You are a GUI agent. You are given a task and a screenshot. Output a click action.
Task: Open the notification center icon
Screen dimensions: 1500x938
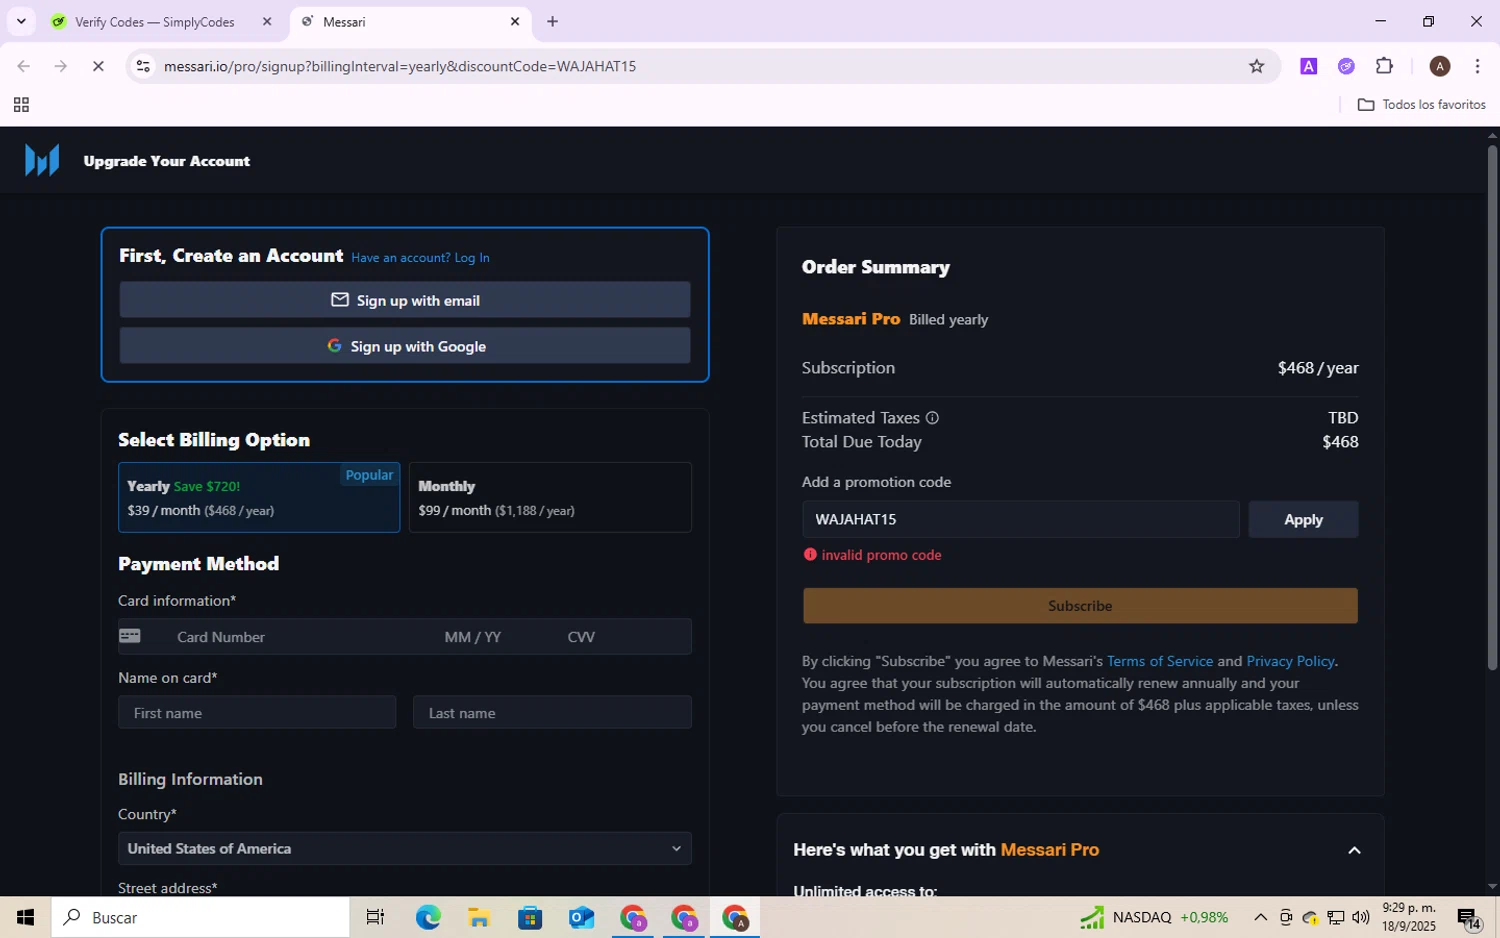click(1469, 917)
